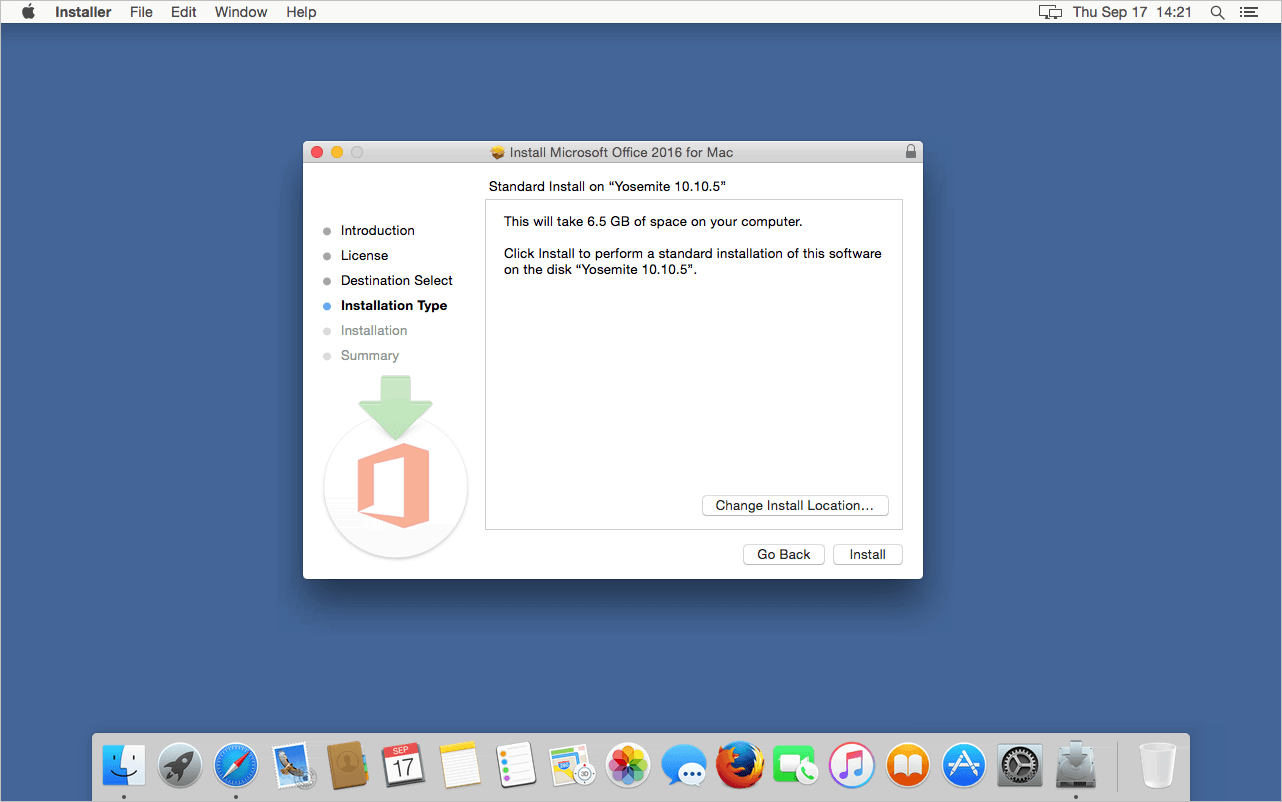Click the package icon in installer title
1282x802 pixels.
498,152
